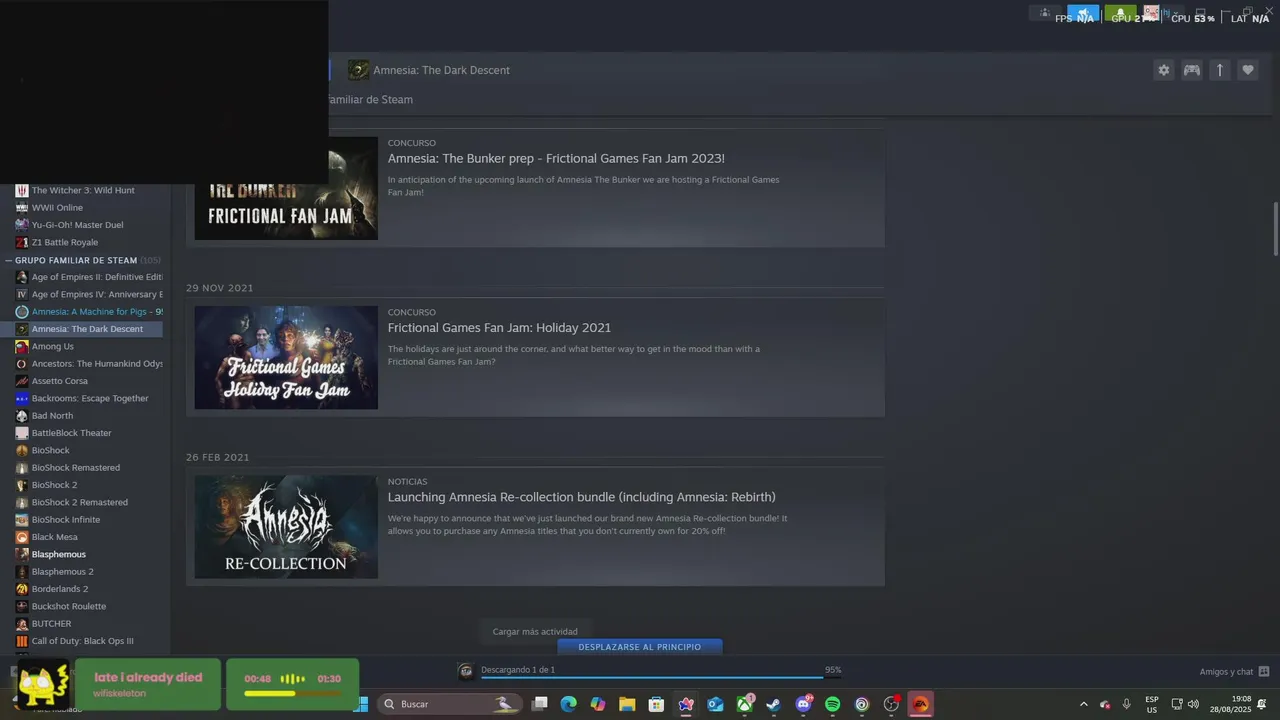Collapse GRUPO FAMILIAR DE STEAM category

76,260
